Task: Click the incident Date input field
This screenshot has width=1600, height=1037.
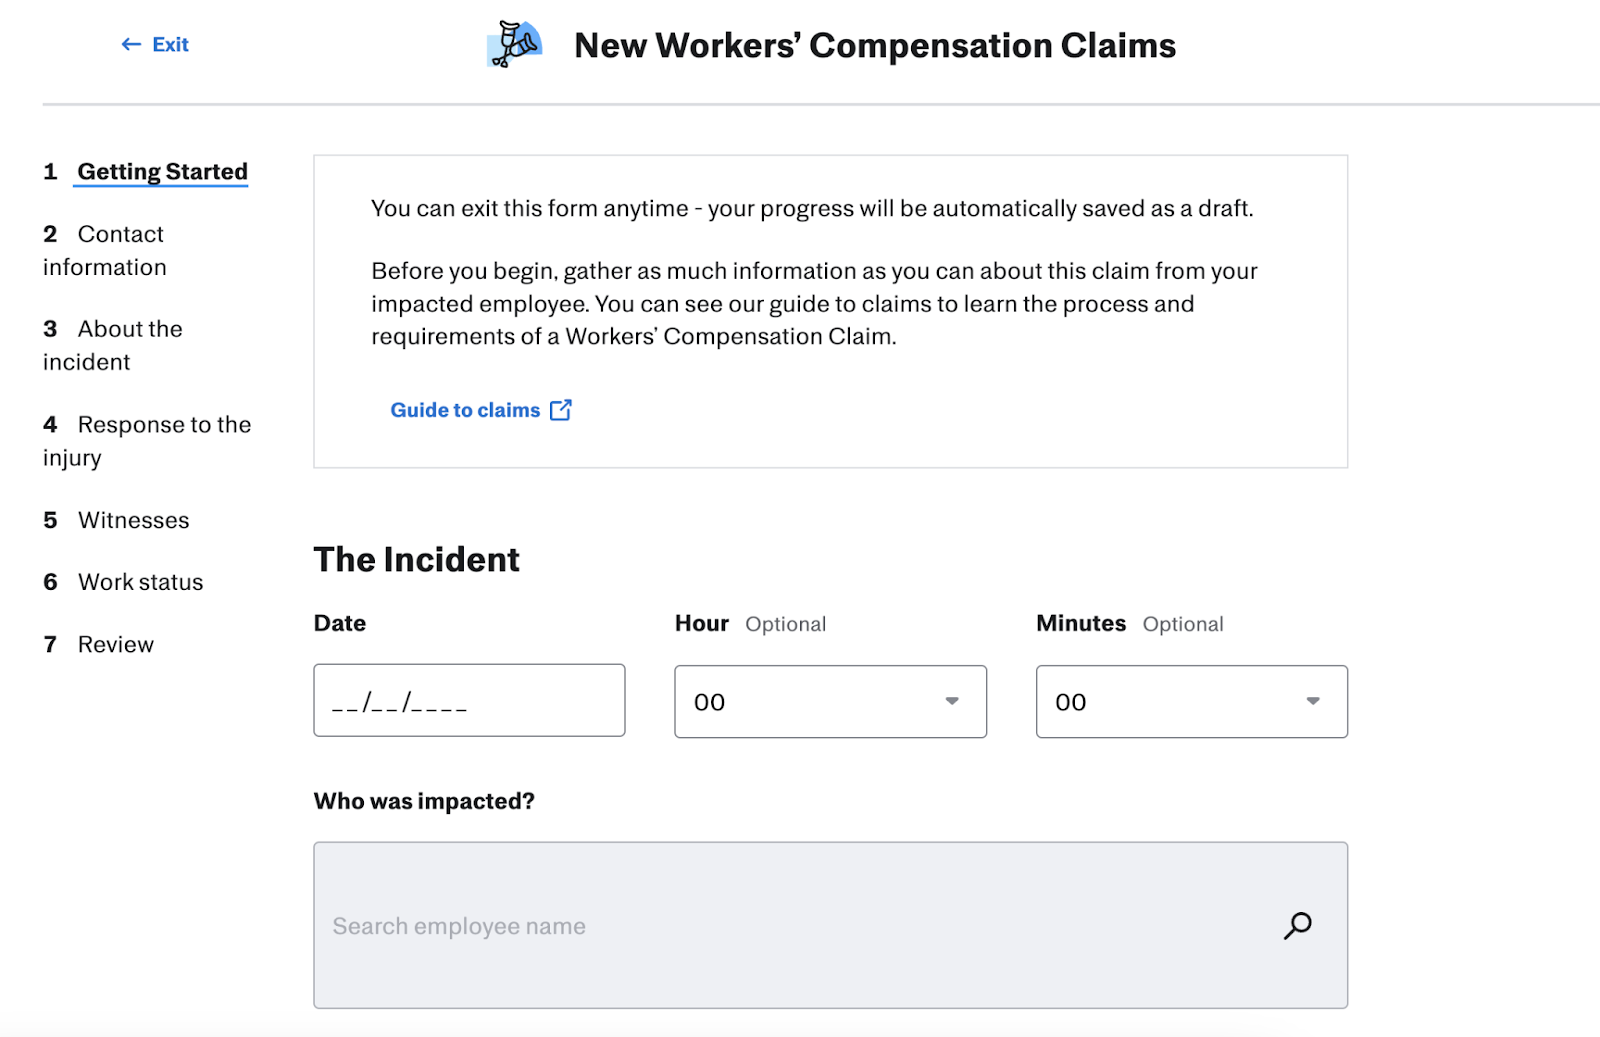Action: [x=468, y=701]
